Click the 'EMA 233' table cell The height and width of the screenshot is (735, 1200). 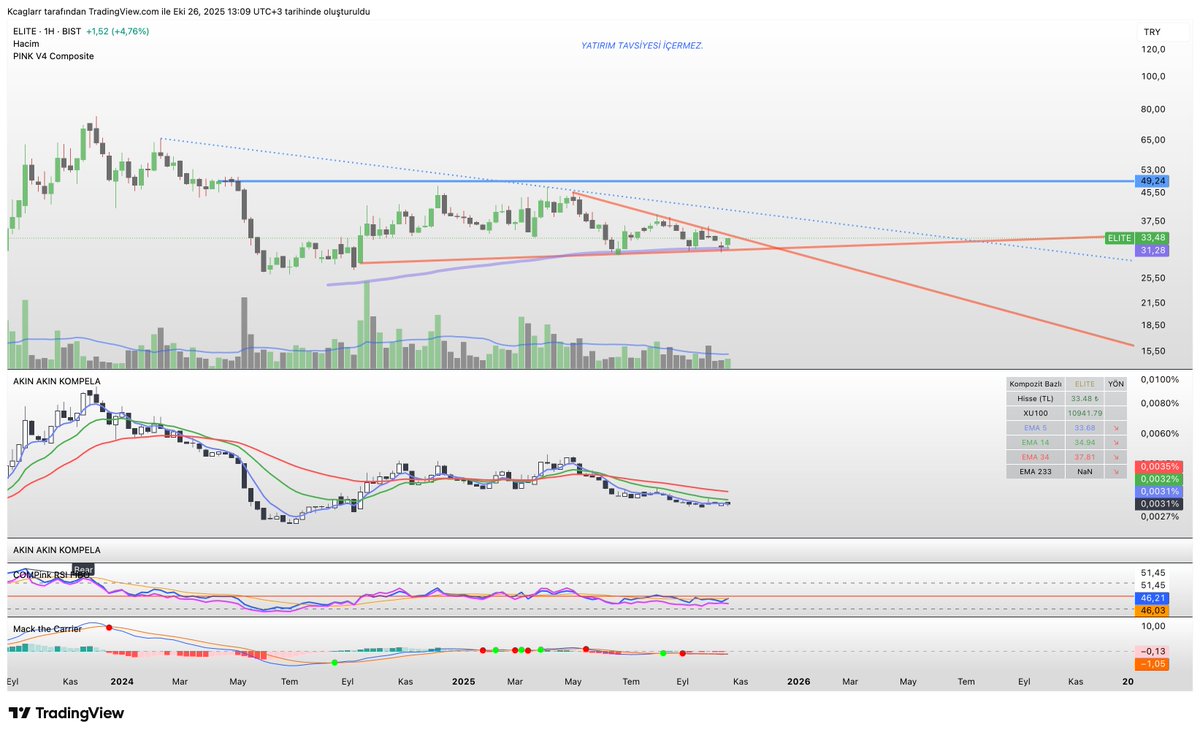(x=1035, y=470)
